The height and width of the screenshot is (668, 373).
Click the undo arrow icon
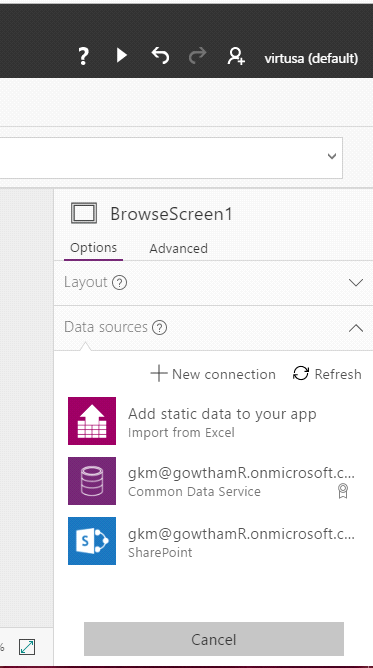tap(160, 56)
